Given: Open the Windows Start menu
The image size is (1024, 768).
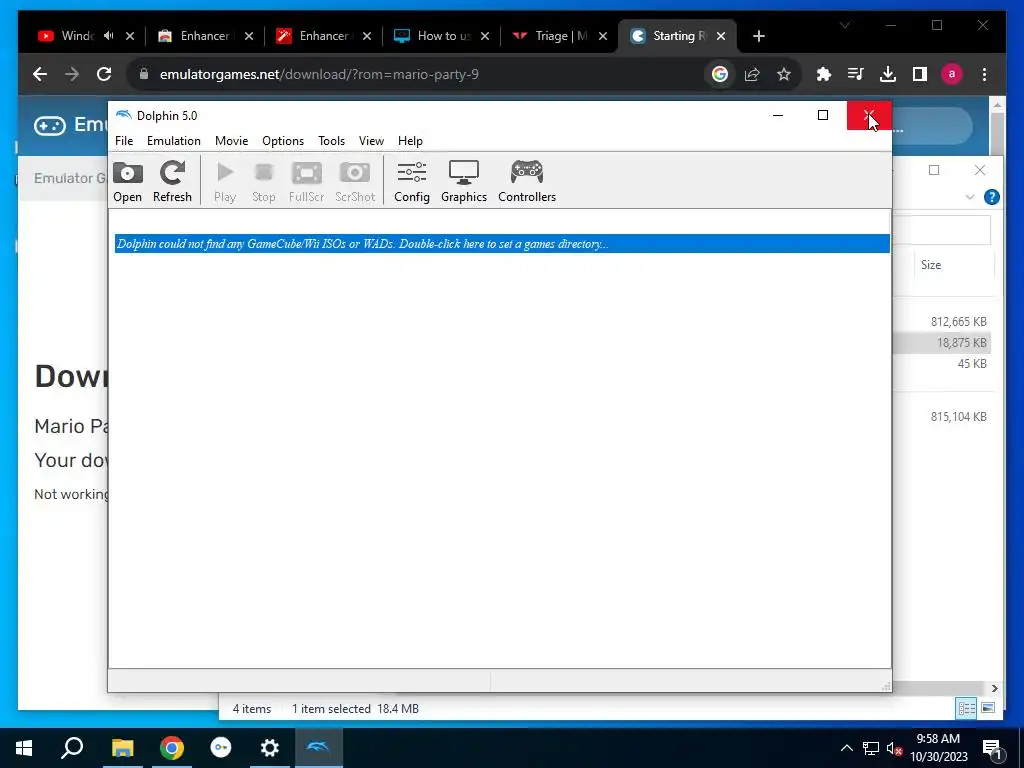Looking at the screenshot, I should click(24, 748).
